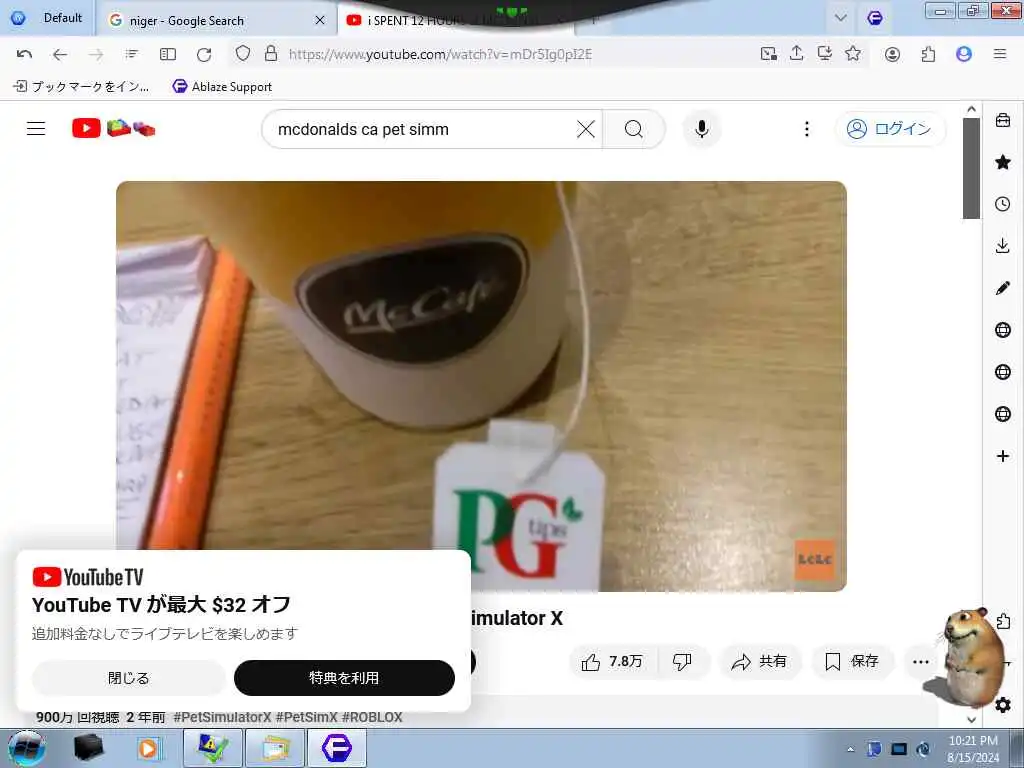Image resolution: width=1024 pixels, height=768 pixels.
Task: Open sidebar history clock panel
Action: (x=1003, y=204)
